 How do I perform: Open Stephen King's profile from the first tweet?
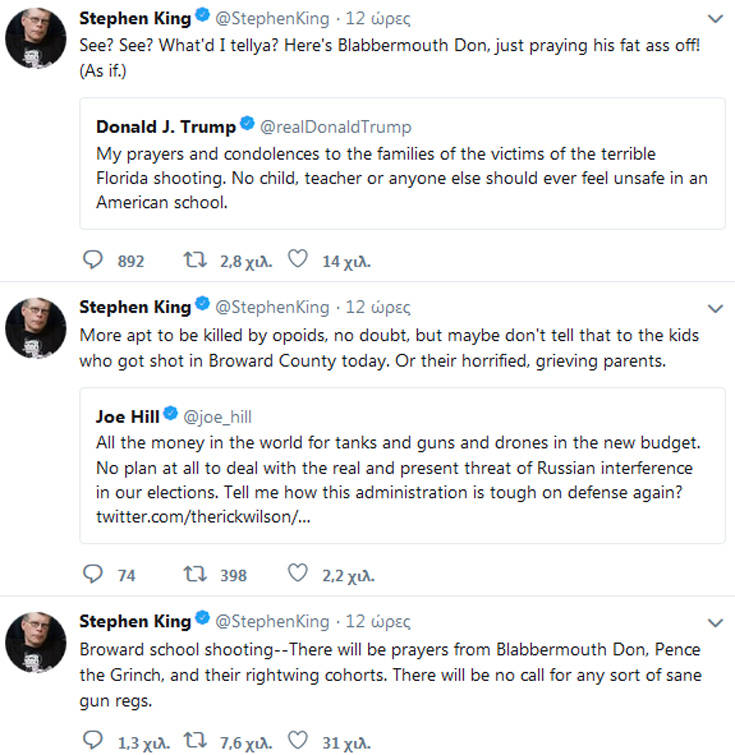point(134,19)
